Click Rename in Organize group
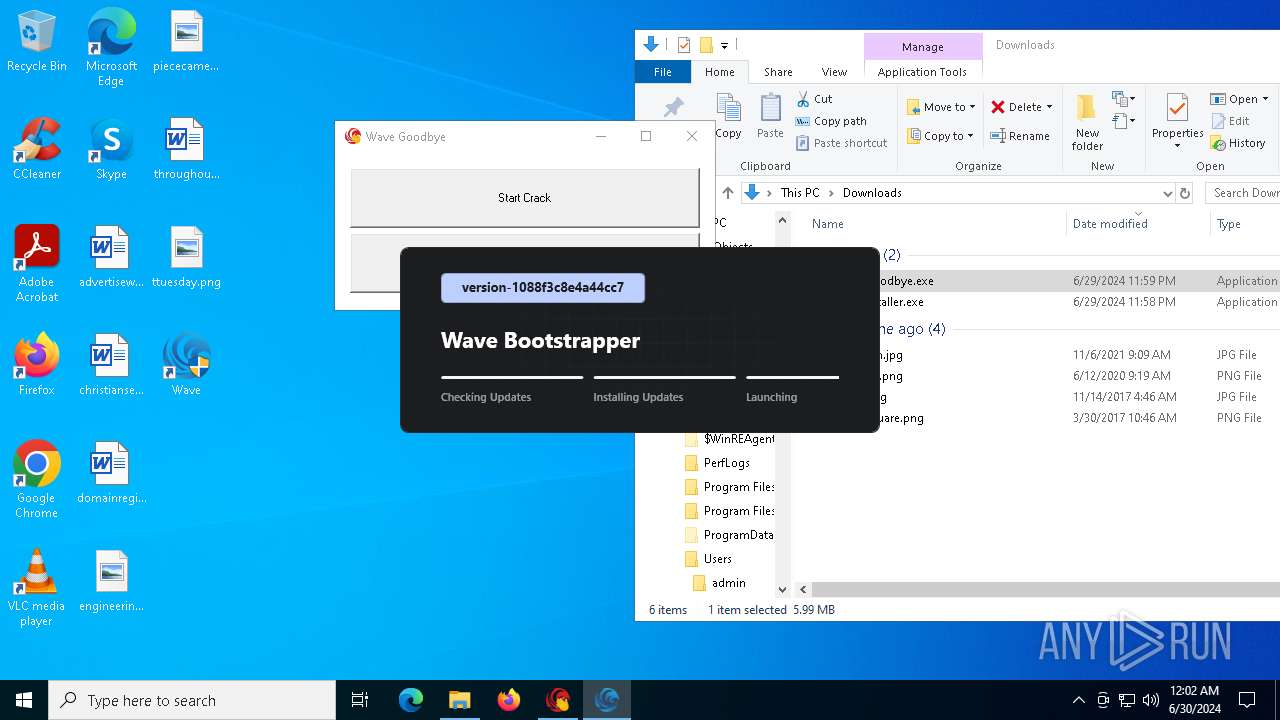The image size is (1280, 720). (1020, 136)
